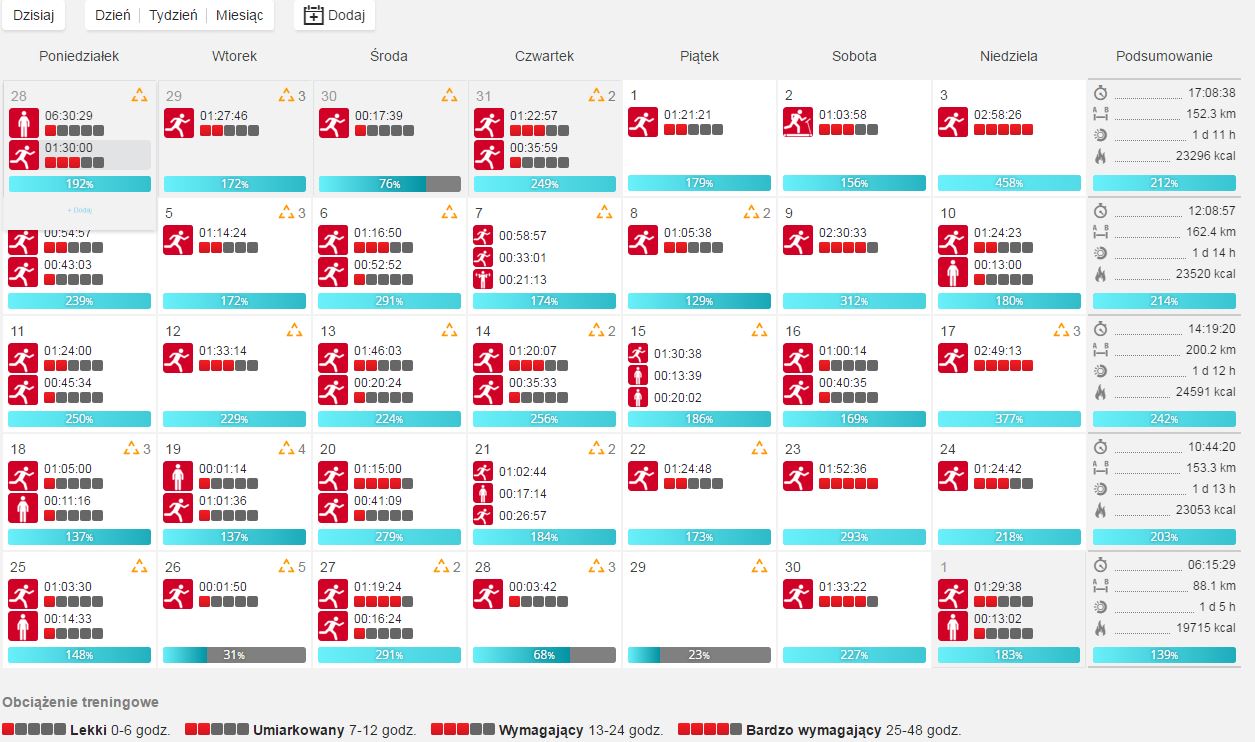
Task: Open the running icon for the 02:30:33 workout
Action: 798,240
